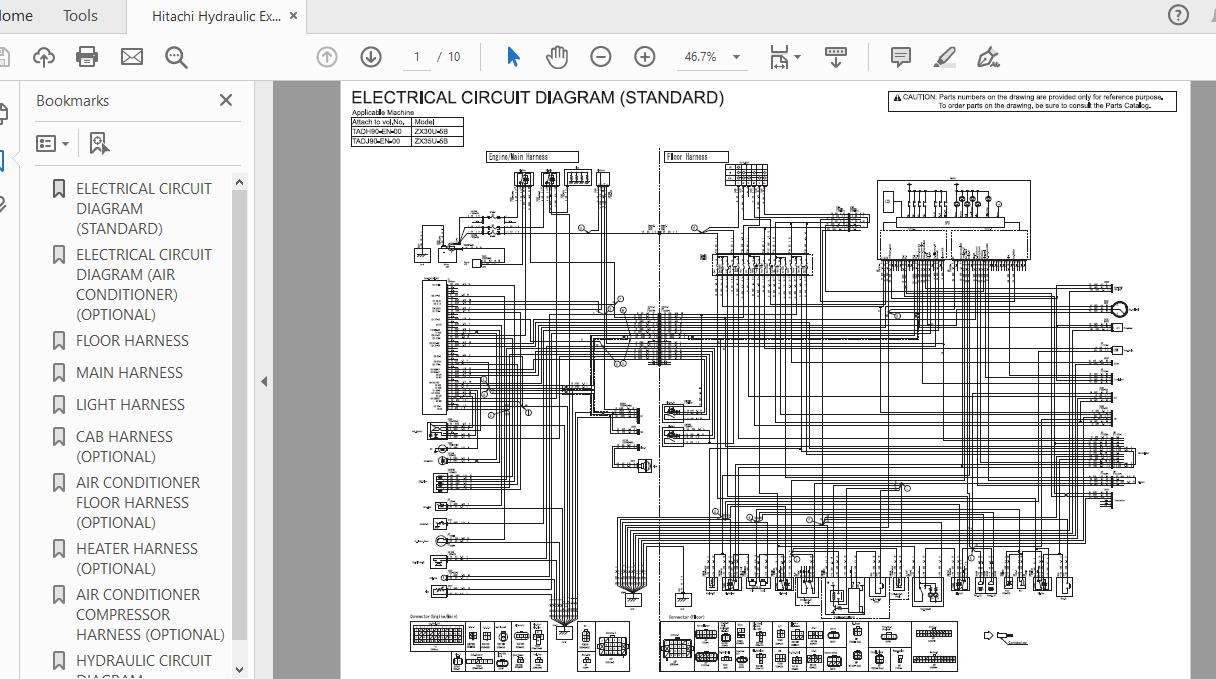Click the current page number field
The height and width of the screenshot is (679, 1216).
pos(417,57)
